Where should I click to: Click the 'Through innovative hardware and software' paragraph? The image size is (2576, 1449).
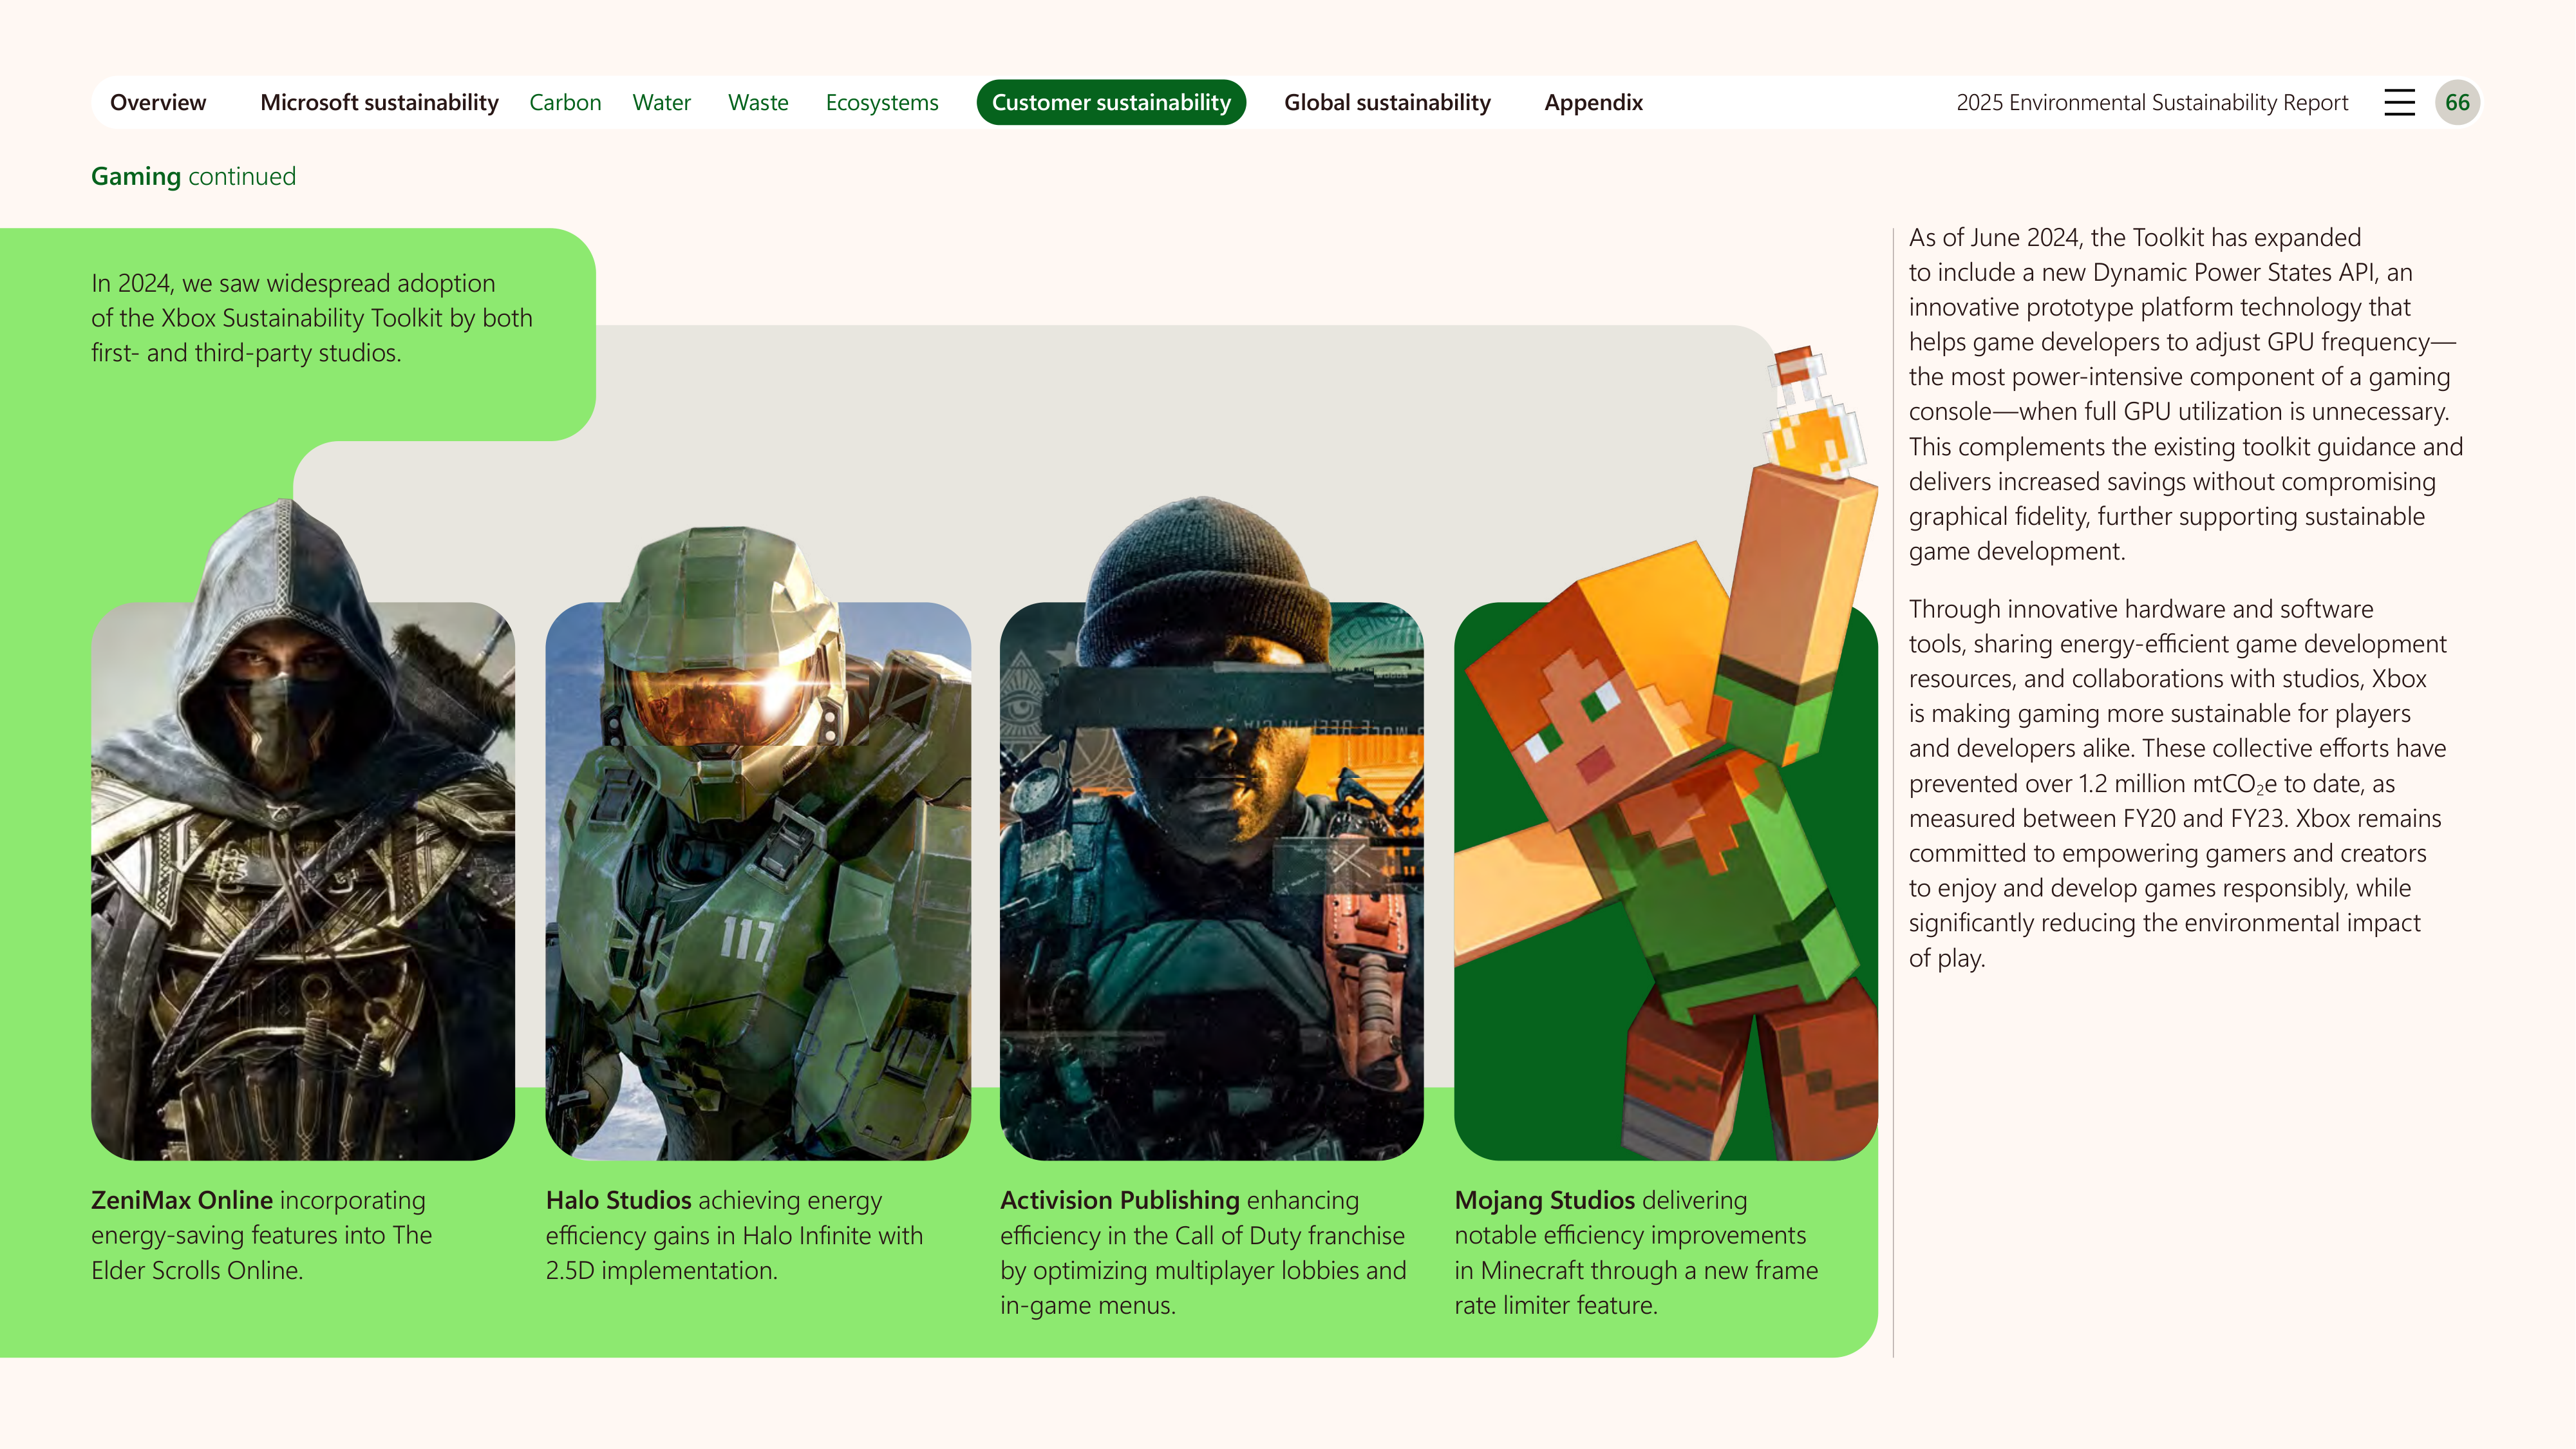coord(2177,783)
